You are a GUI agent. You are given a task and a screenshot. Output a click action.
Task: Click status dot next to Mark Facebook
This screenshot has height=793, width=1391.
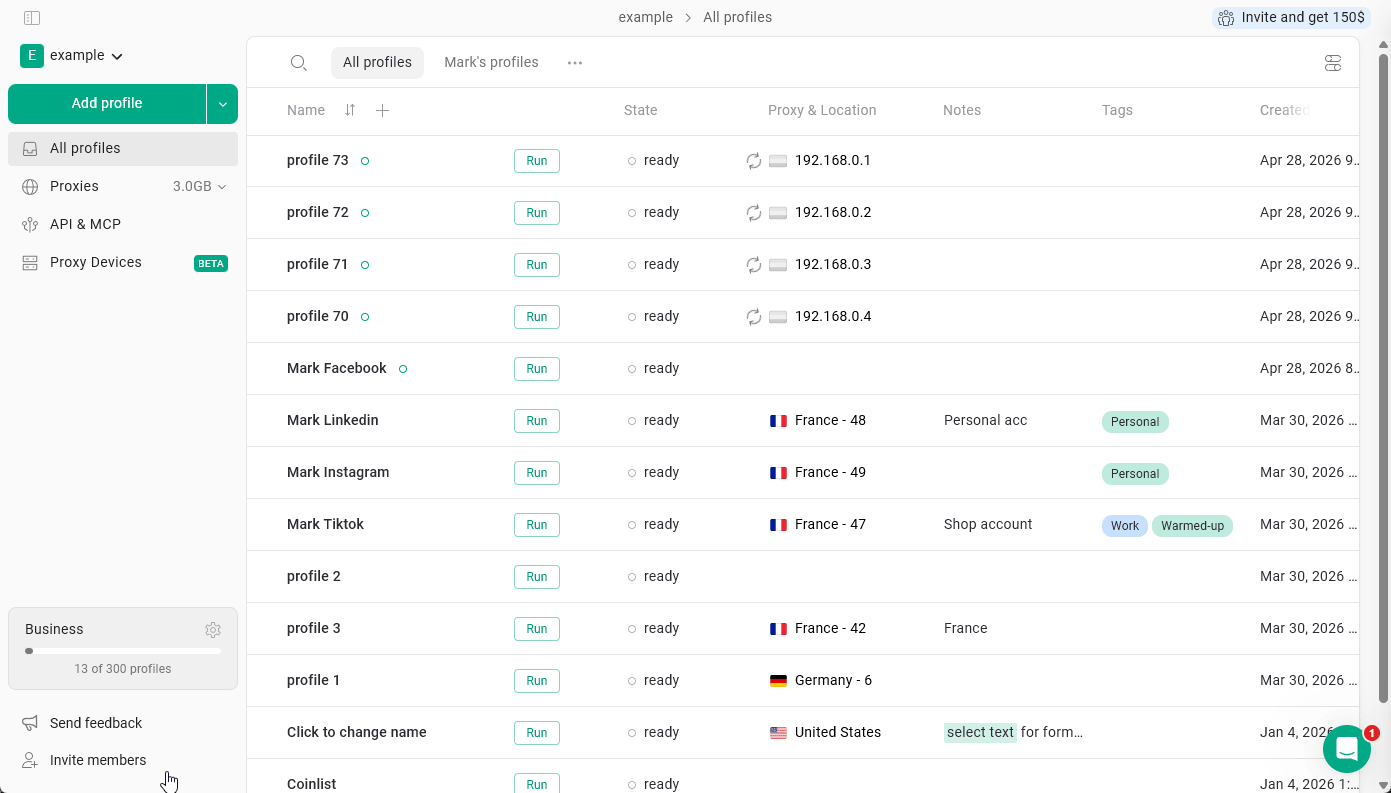(x=403, y=369)
